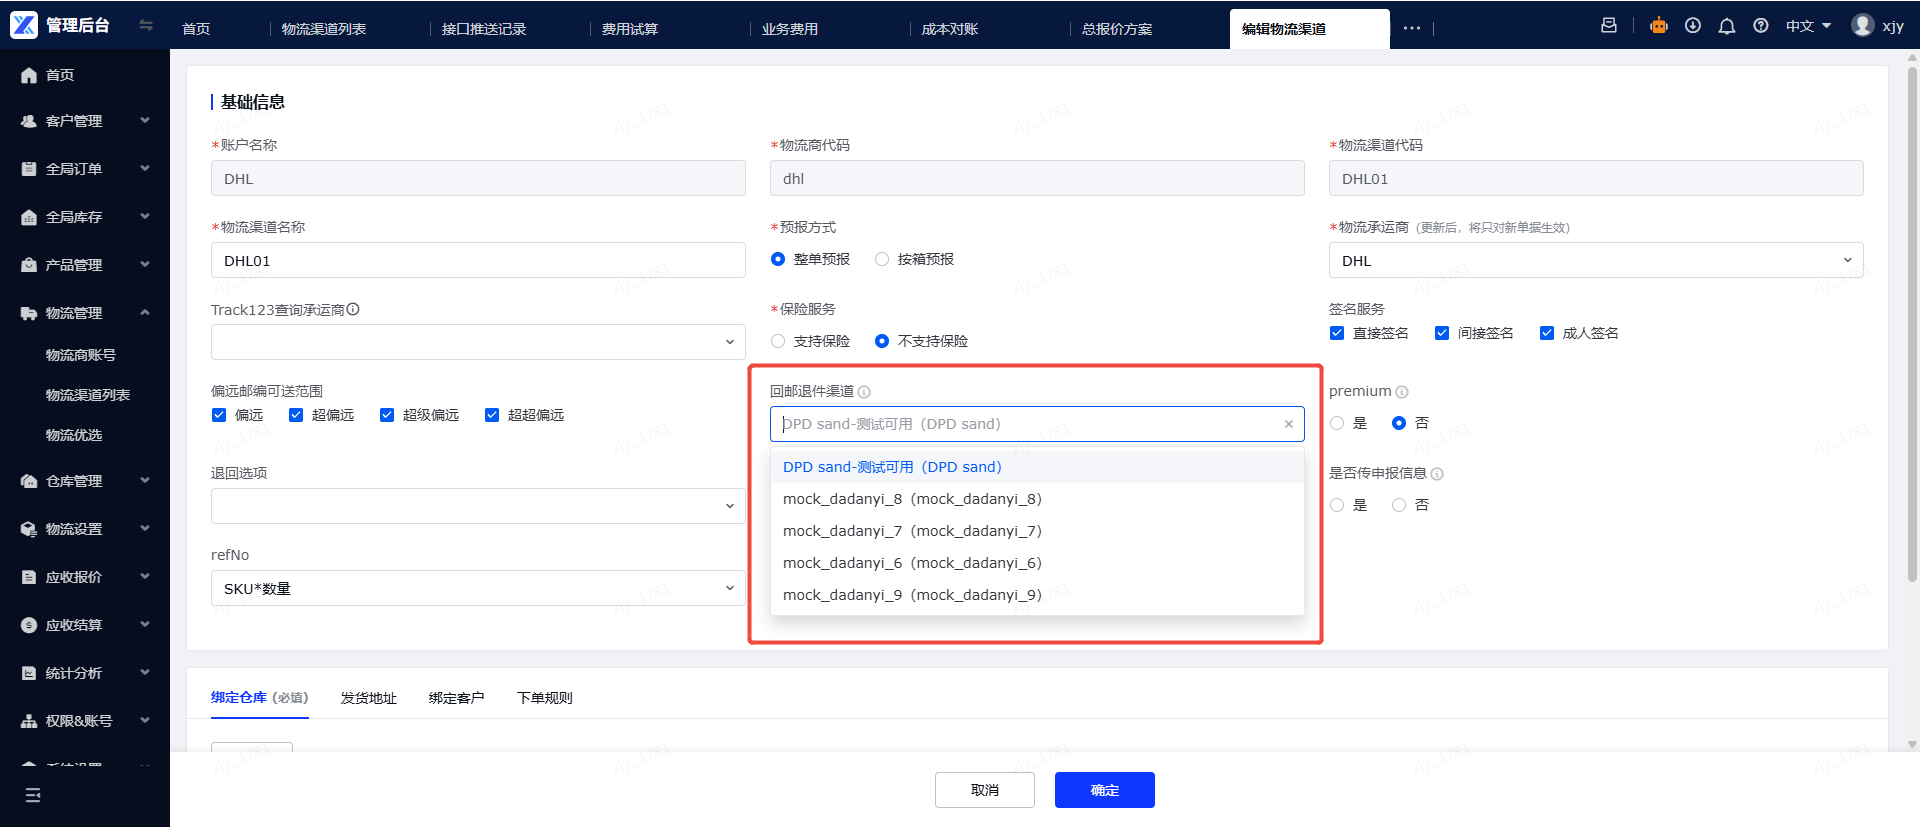Clear the 回邮退件渠道 selection with the x icon

click(x=1289, y=424)
